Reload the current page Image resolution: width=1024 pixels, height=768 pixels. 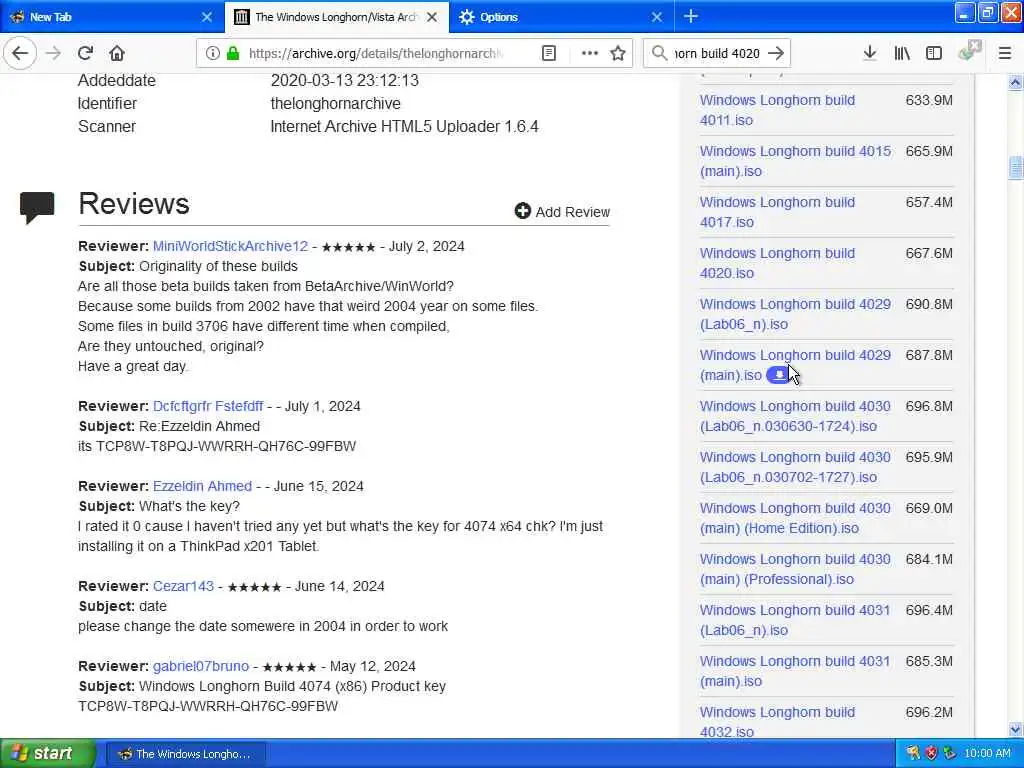click(85, 53)
